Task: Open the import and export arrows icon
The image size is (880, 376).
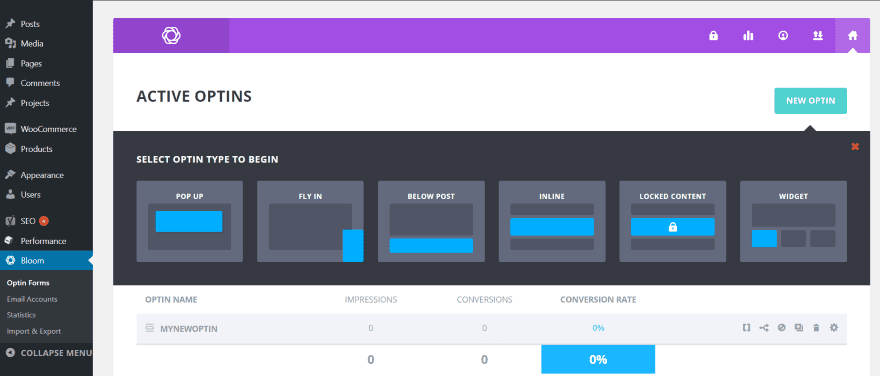Action: pyautogui.click(x=817, y=36)
